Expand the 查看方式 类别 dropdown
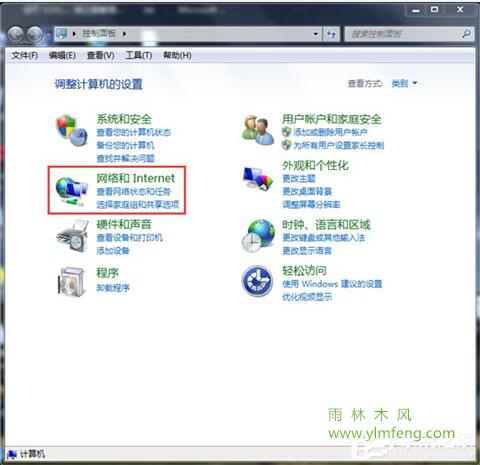The image size is (480, 465). point(404,83)
